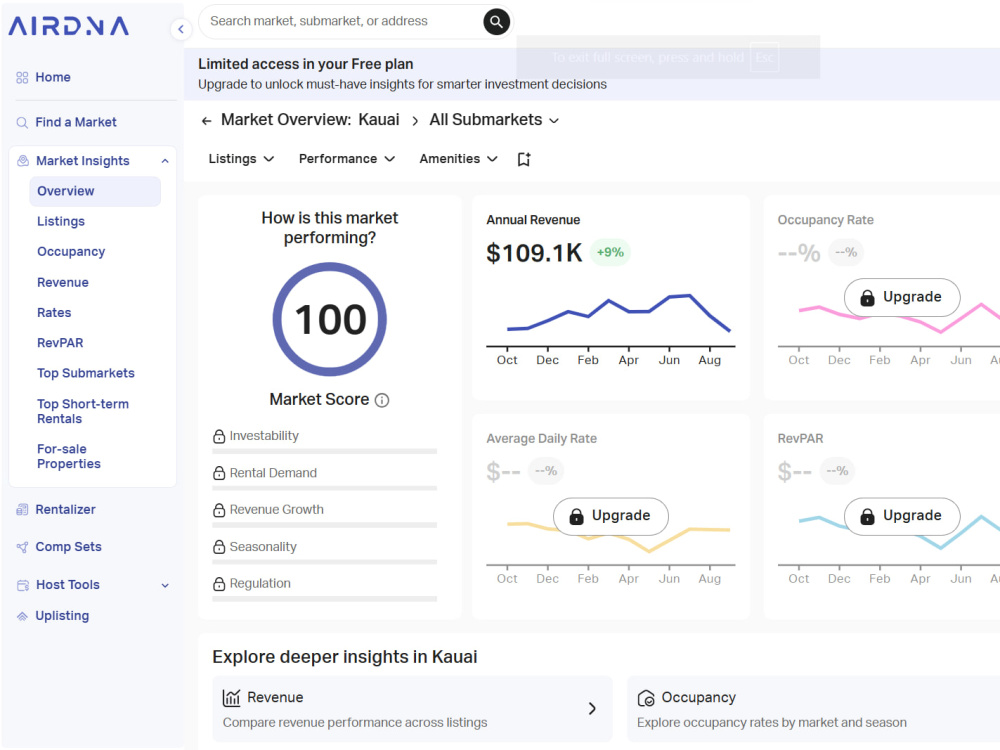This screenshot has height=750, width=1000.
Task: Open the Rentalizer tool link
Action: click(65, 510)
